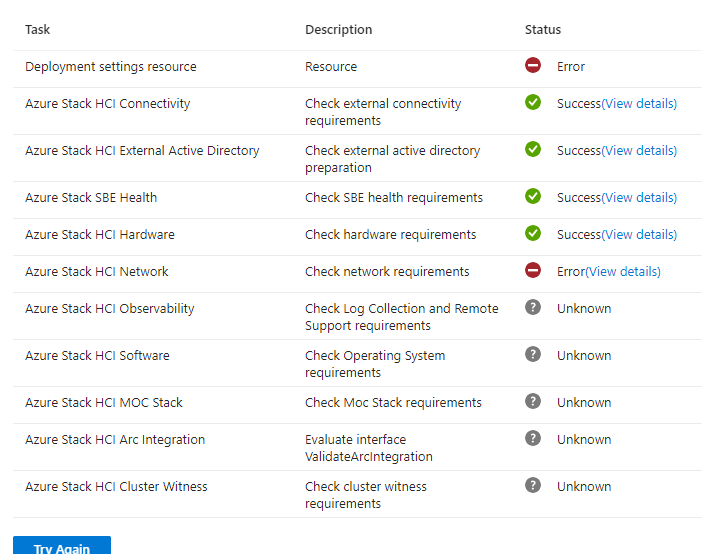
Task: Click the Status column header
Action: 543,30
